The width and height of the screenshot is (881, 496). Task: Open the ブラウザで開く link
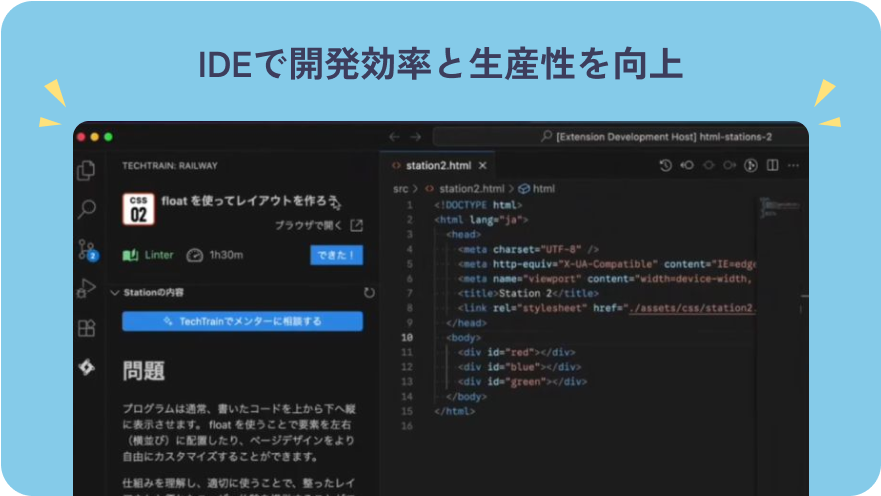pyautogui.click(x=318, y=226)
